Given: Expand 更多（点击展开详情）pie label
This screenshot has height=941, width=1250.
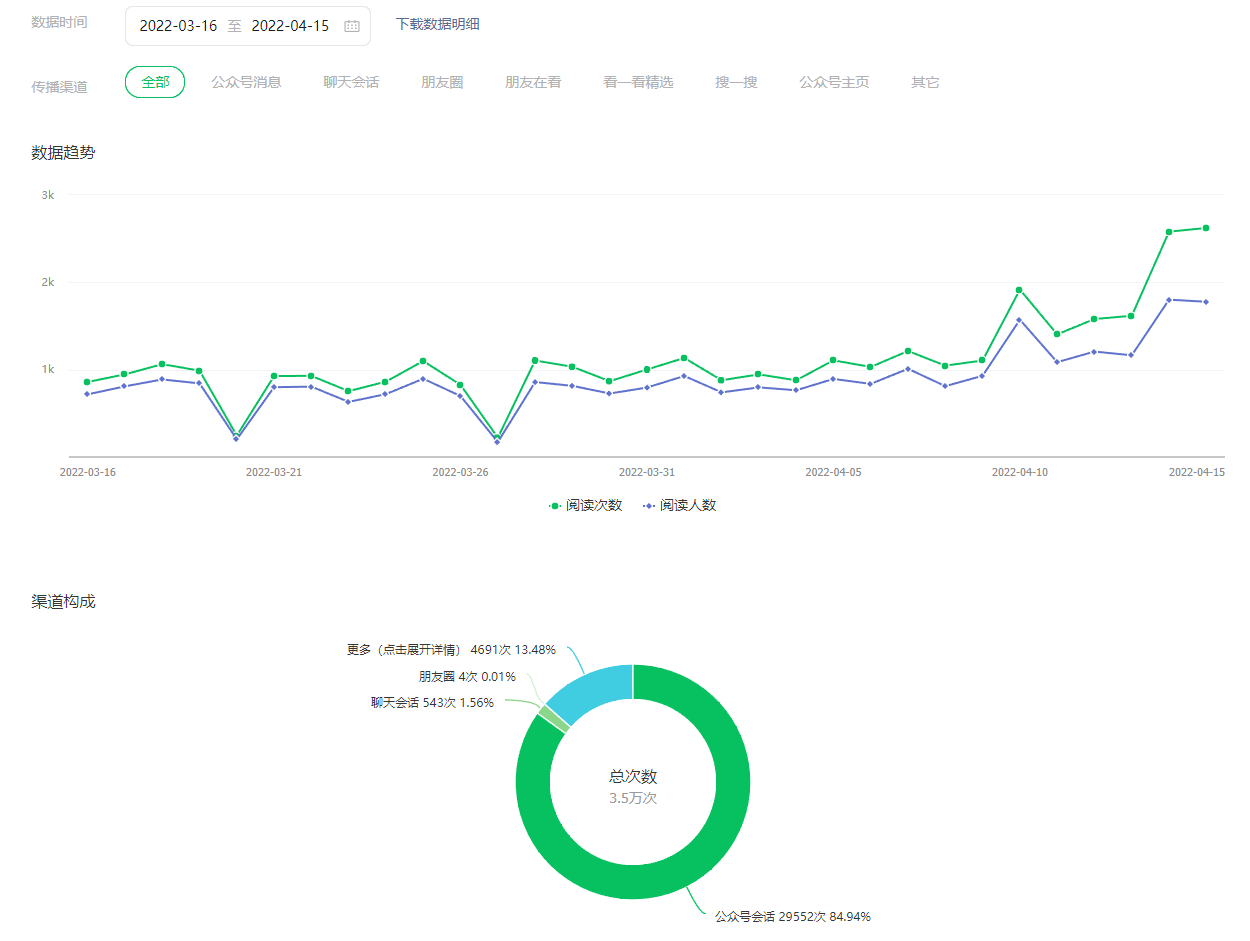Looking at the screenshot, I should [x=451, y=650].
